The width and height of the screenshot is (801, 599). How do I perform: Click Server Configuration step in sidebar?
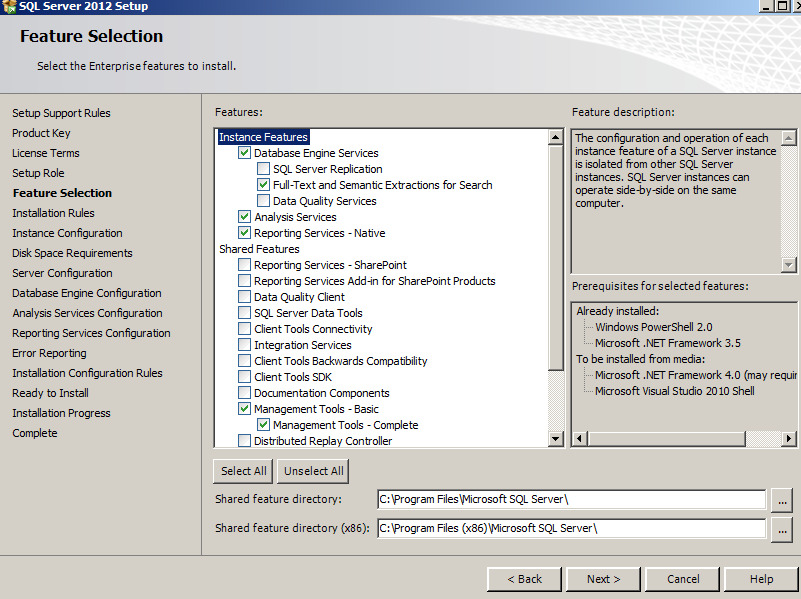coord(62,273)
